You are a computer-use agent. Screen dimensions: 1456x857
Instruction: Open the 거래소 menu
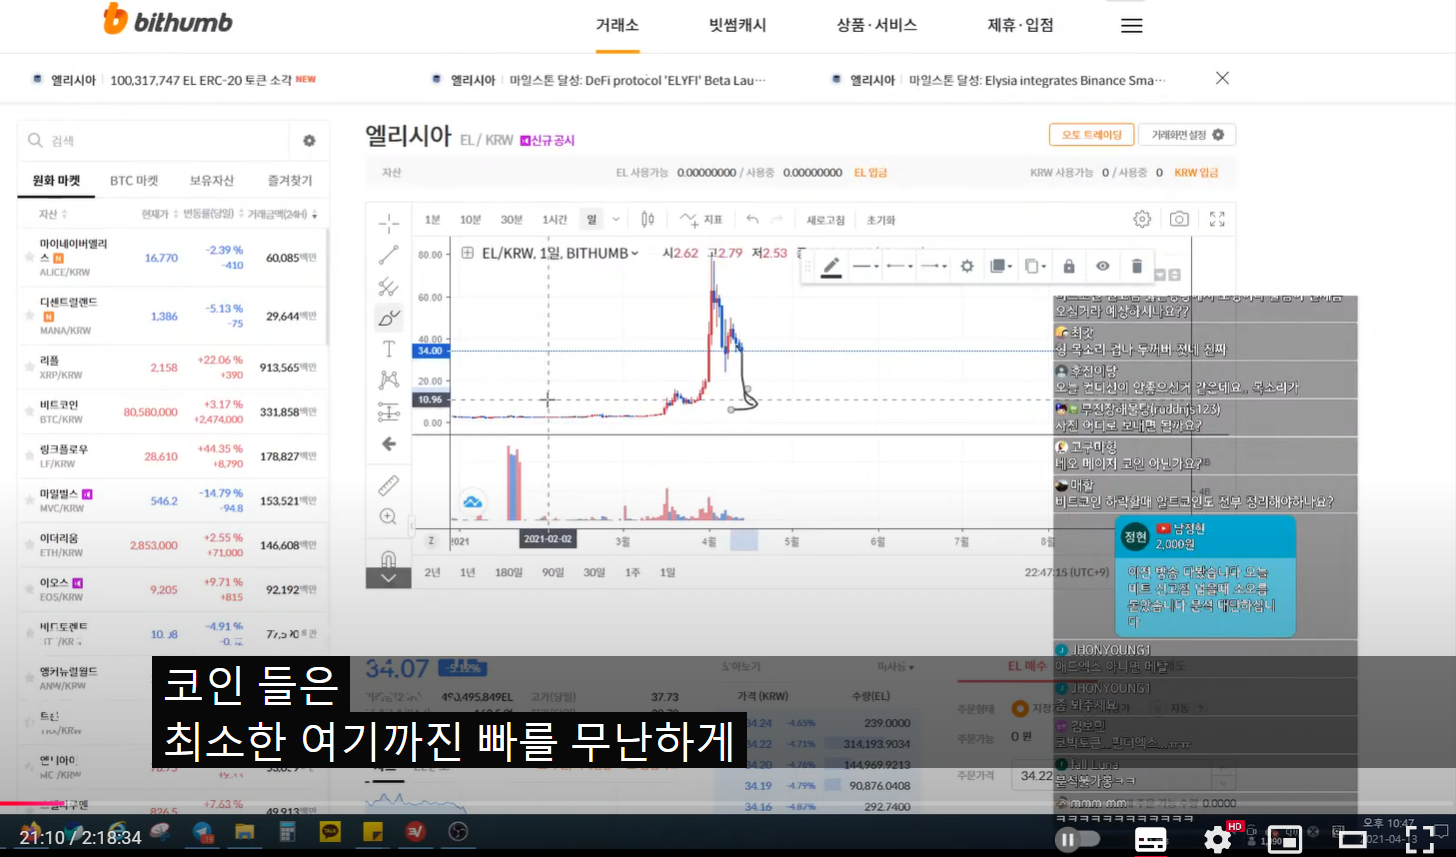point(617,25)
